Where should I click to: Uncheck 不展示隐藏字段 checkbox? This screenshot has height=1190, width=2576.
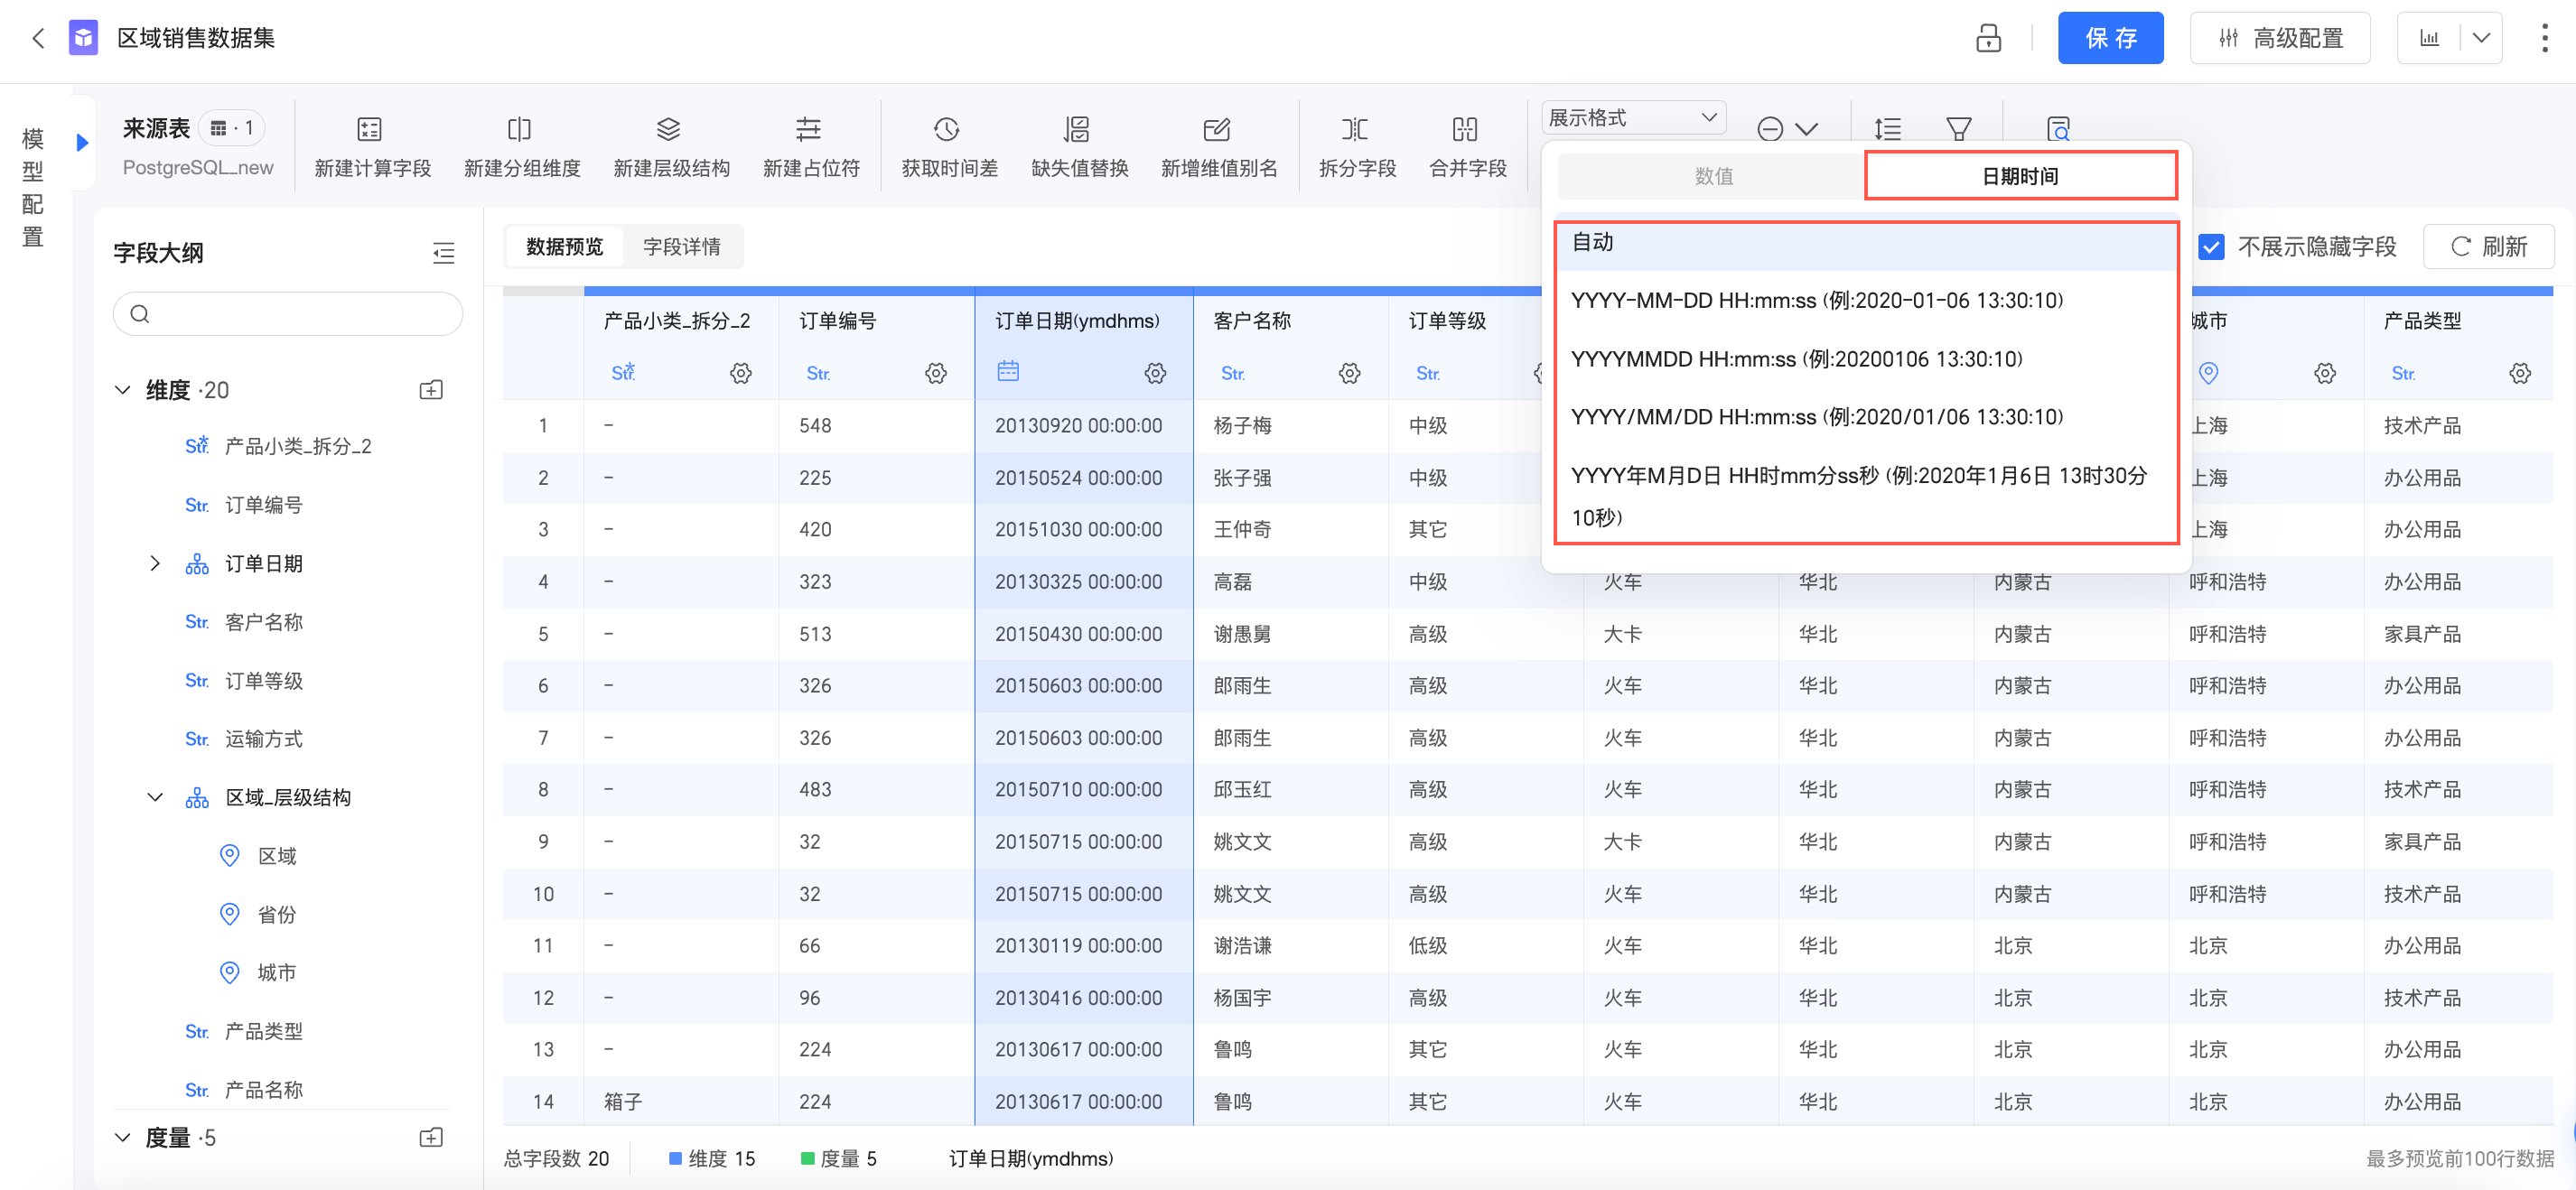tap(2211, 247)
